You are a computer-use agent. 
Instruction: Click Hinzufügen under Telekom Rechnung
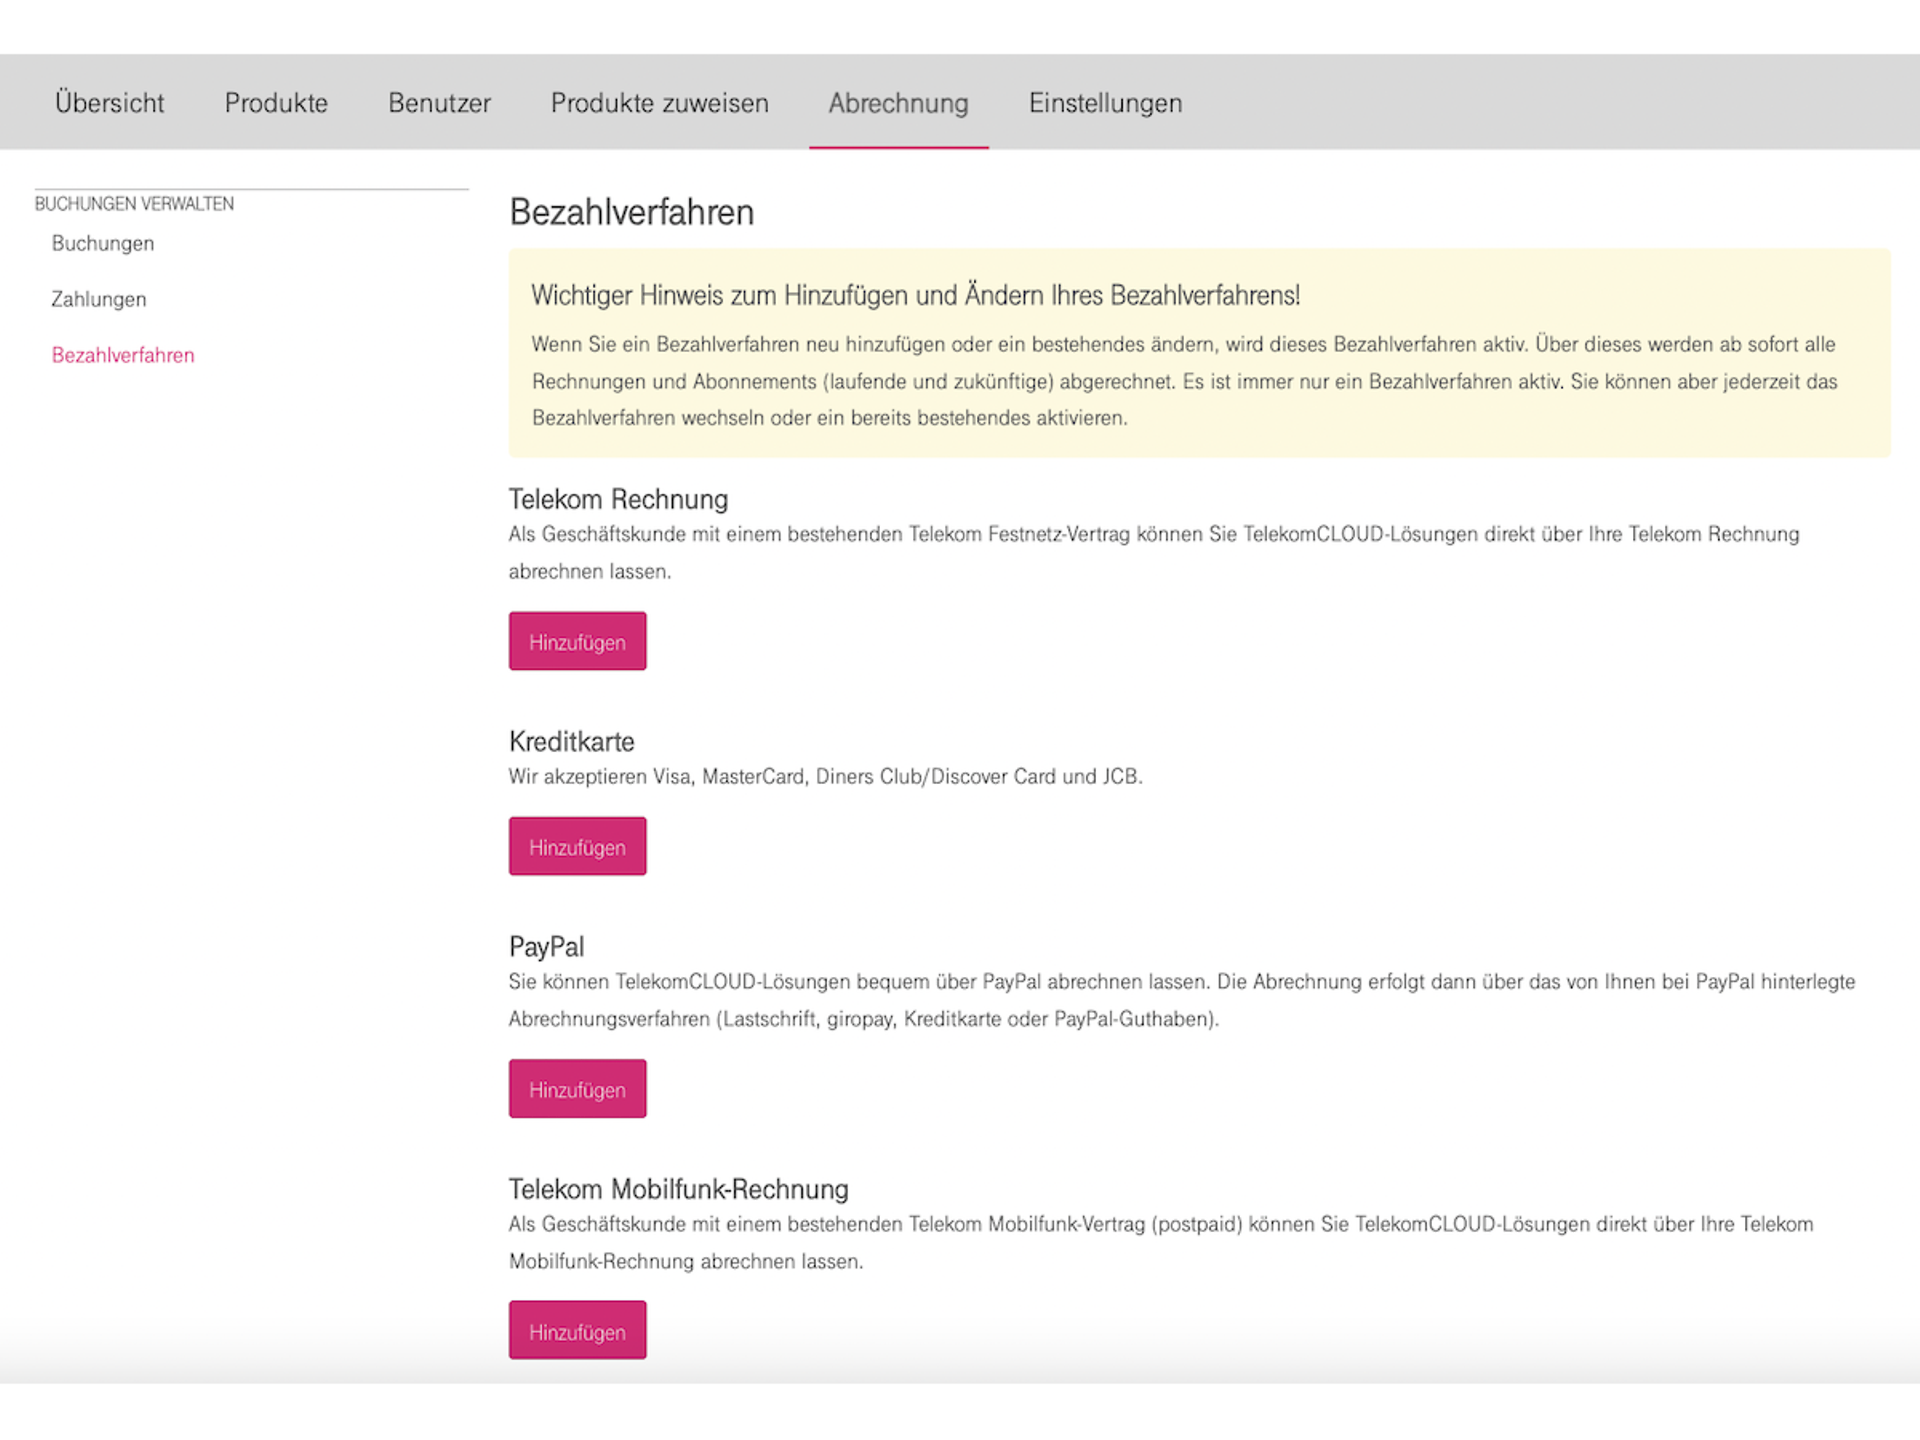click(577, 641)
